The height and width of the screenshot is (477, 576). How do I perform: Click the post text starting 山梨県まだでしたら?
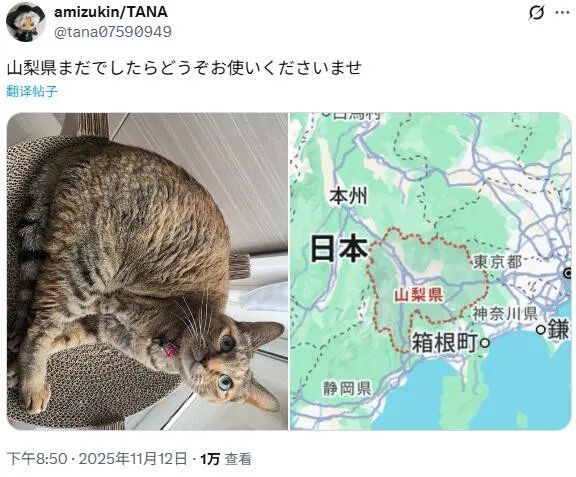click(184, 68)
